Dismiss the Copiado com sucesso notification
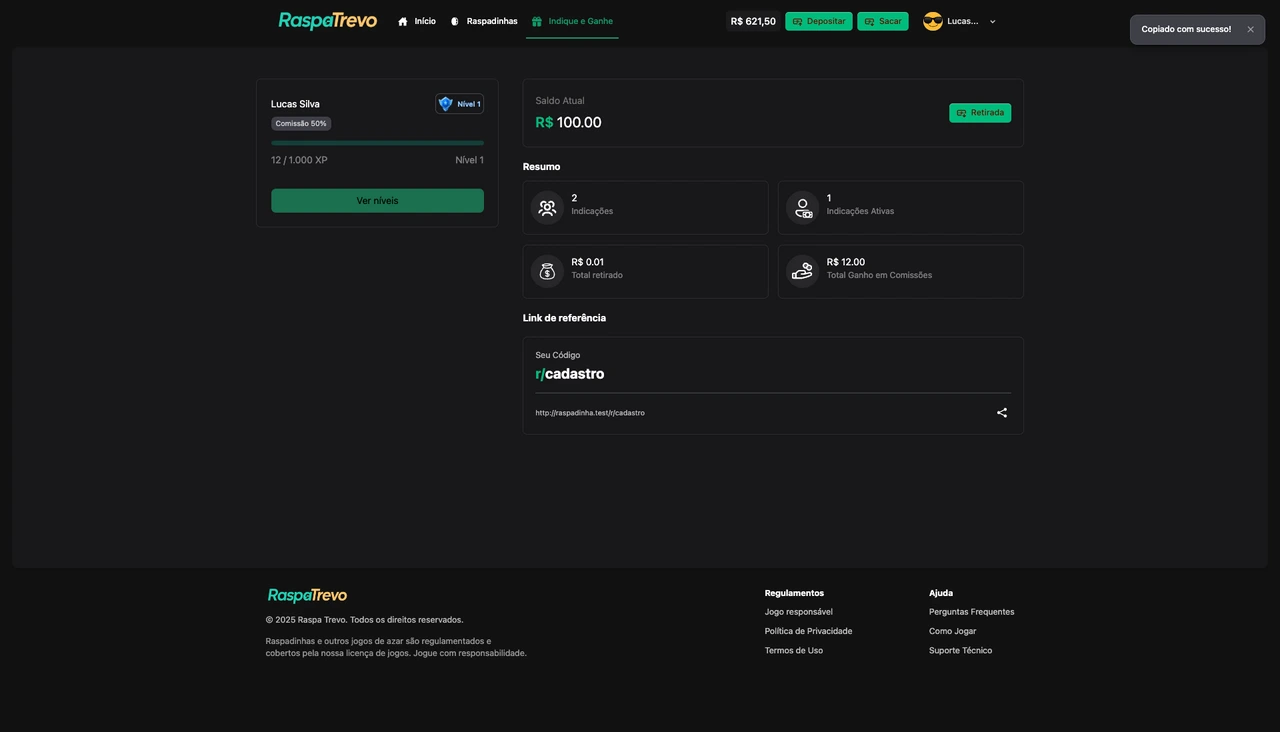 tap(1250, 29)
